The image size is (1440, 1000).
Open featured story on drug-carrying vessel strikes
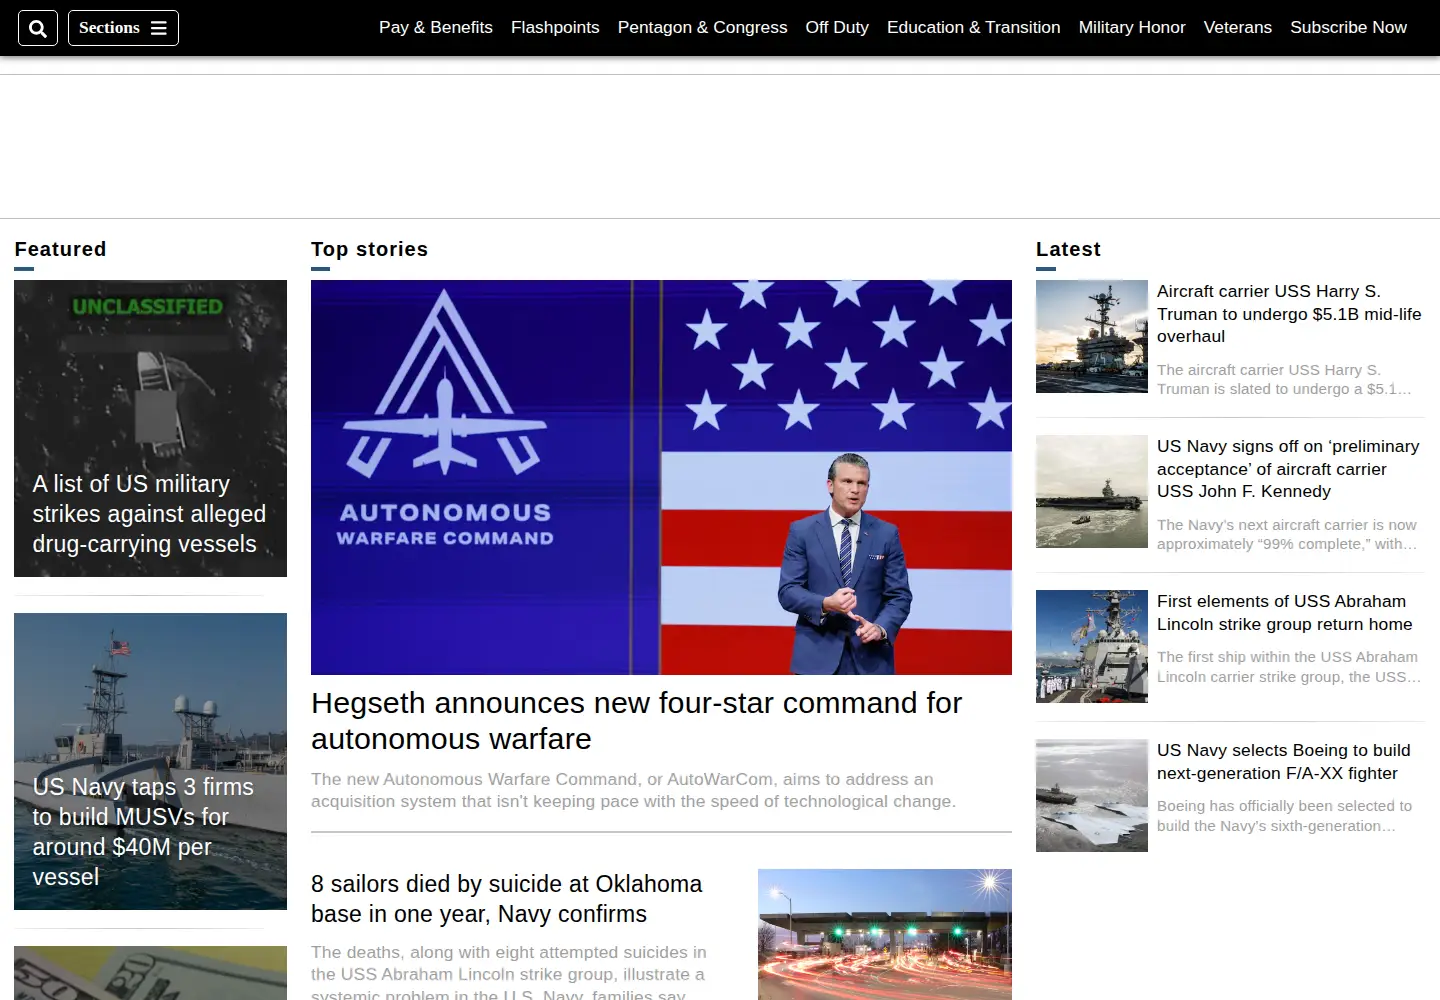pyautogui.click(x=150, y=428)
